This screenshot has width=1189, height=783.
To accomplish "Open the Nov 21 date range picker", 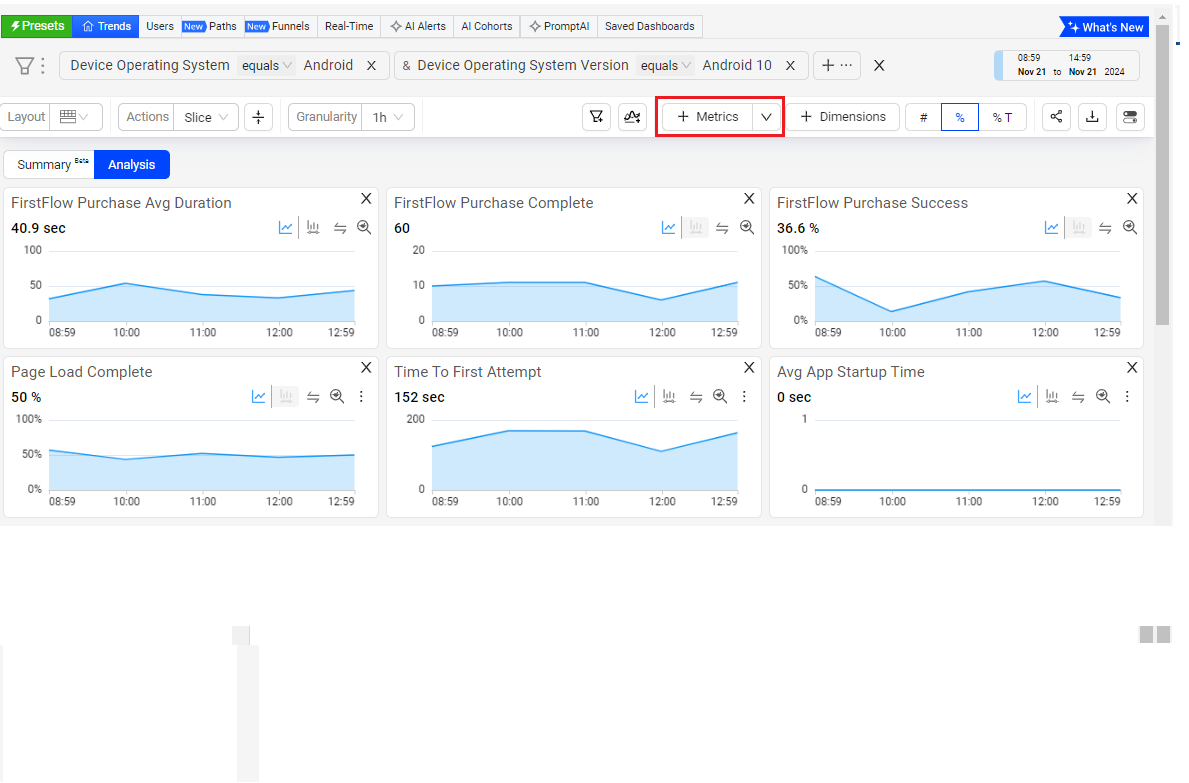I will point(1067,66).
